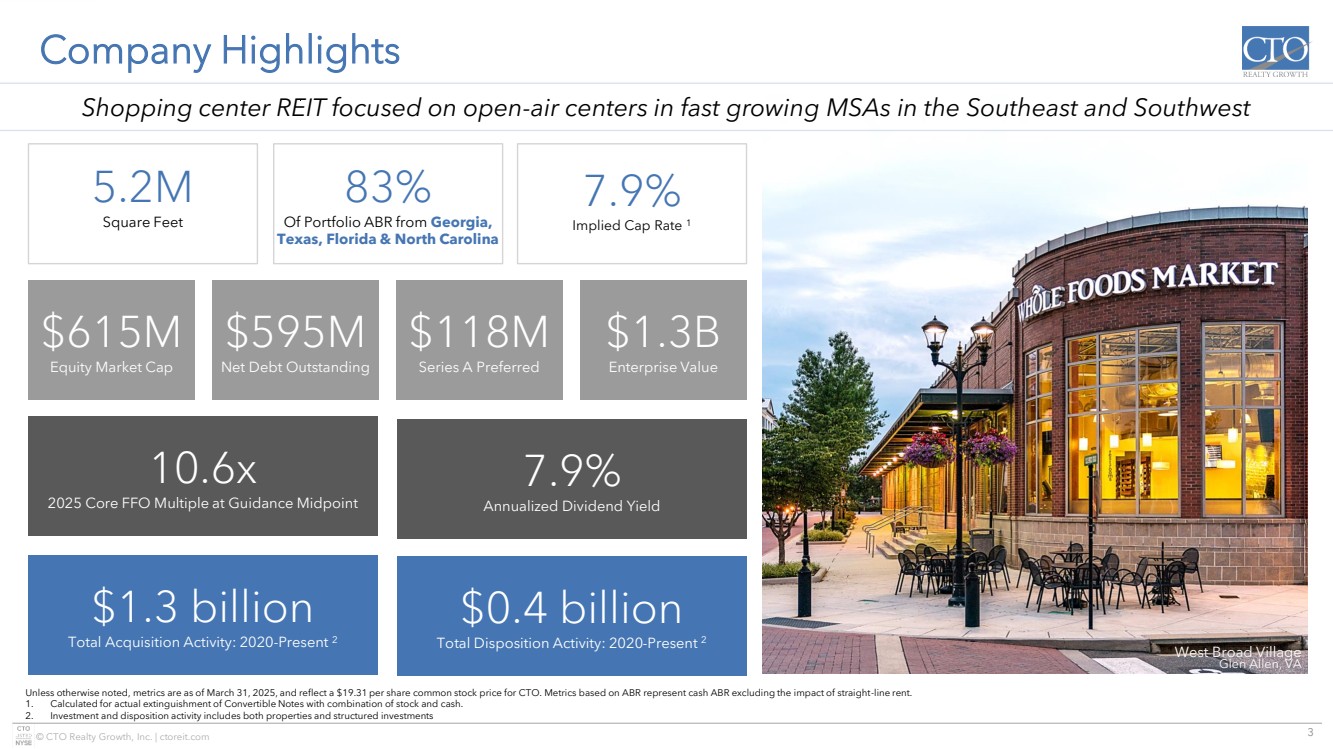Select the $0.4 billion Total Disposition tile
The width and height of the screenshot is (1333, 749).
coord(571,616)
